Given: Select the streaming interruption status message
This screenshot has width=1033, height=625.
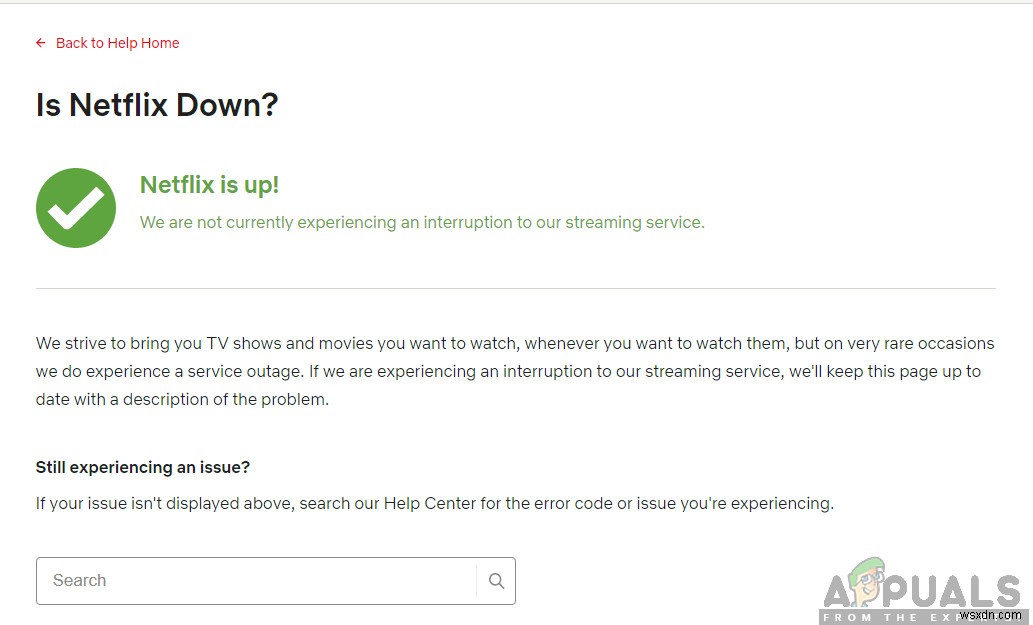Looking at the screenshot, I should tap(421, 222).
